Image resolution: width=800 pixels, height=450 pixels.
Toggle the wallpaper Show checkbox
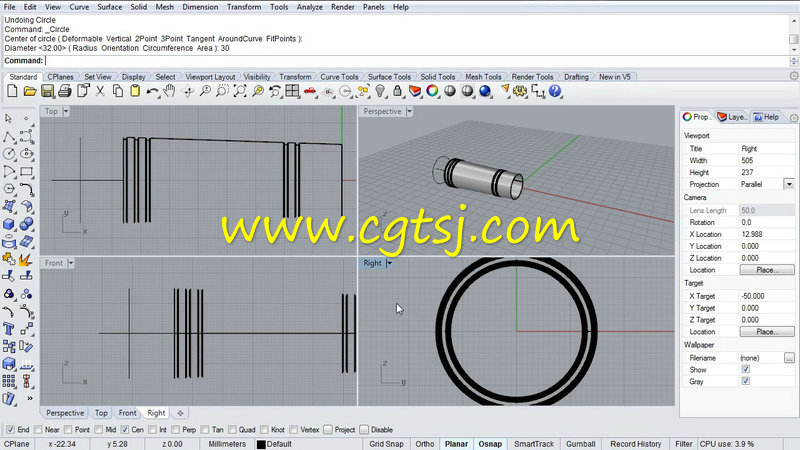[746, 369]
